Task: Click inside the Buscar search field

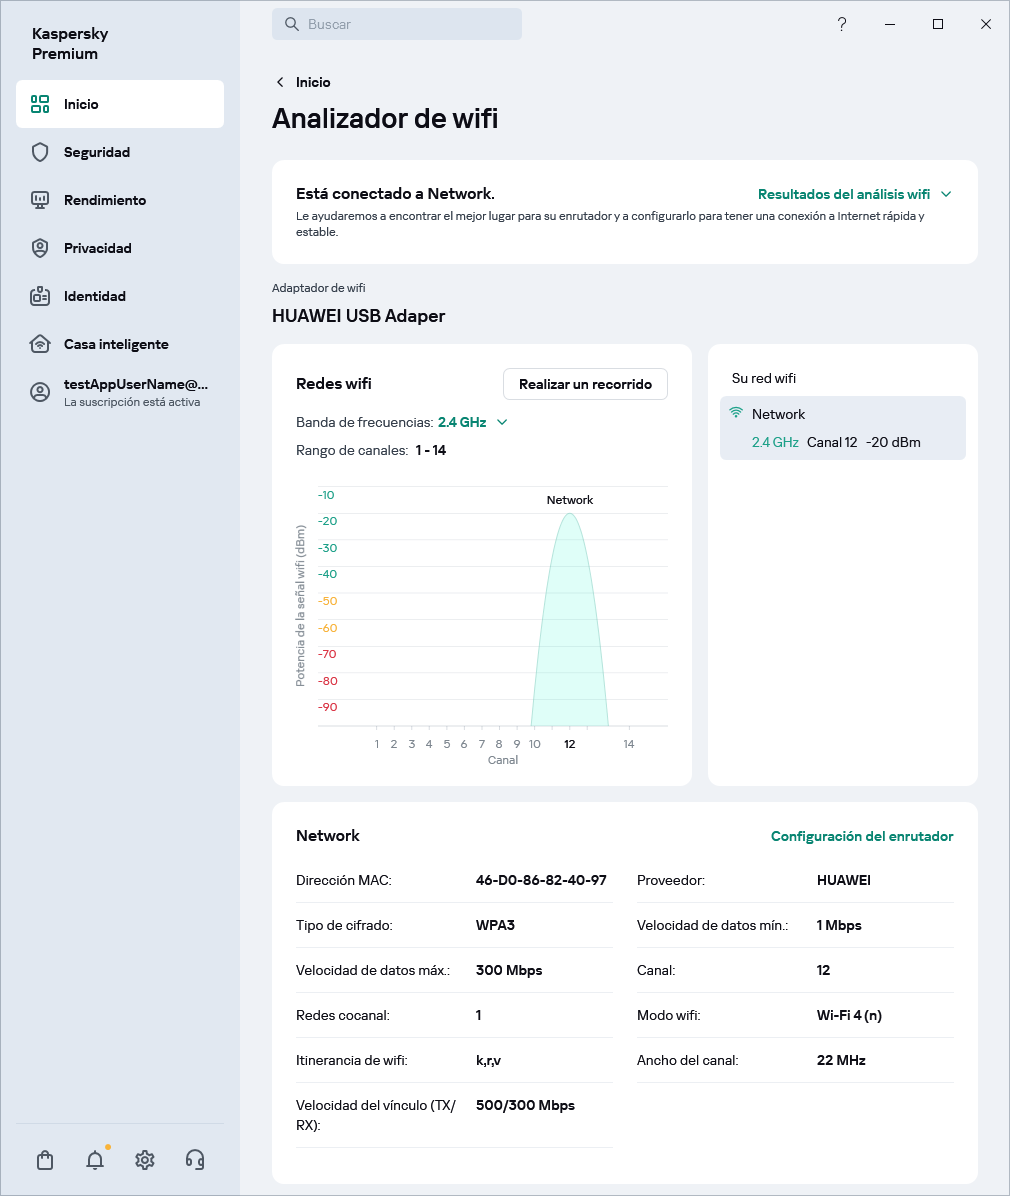Action: tap(397, 24)
